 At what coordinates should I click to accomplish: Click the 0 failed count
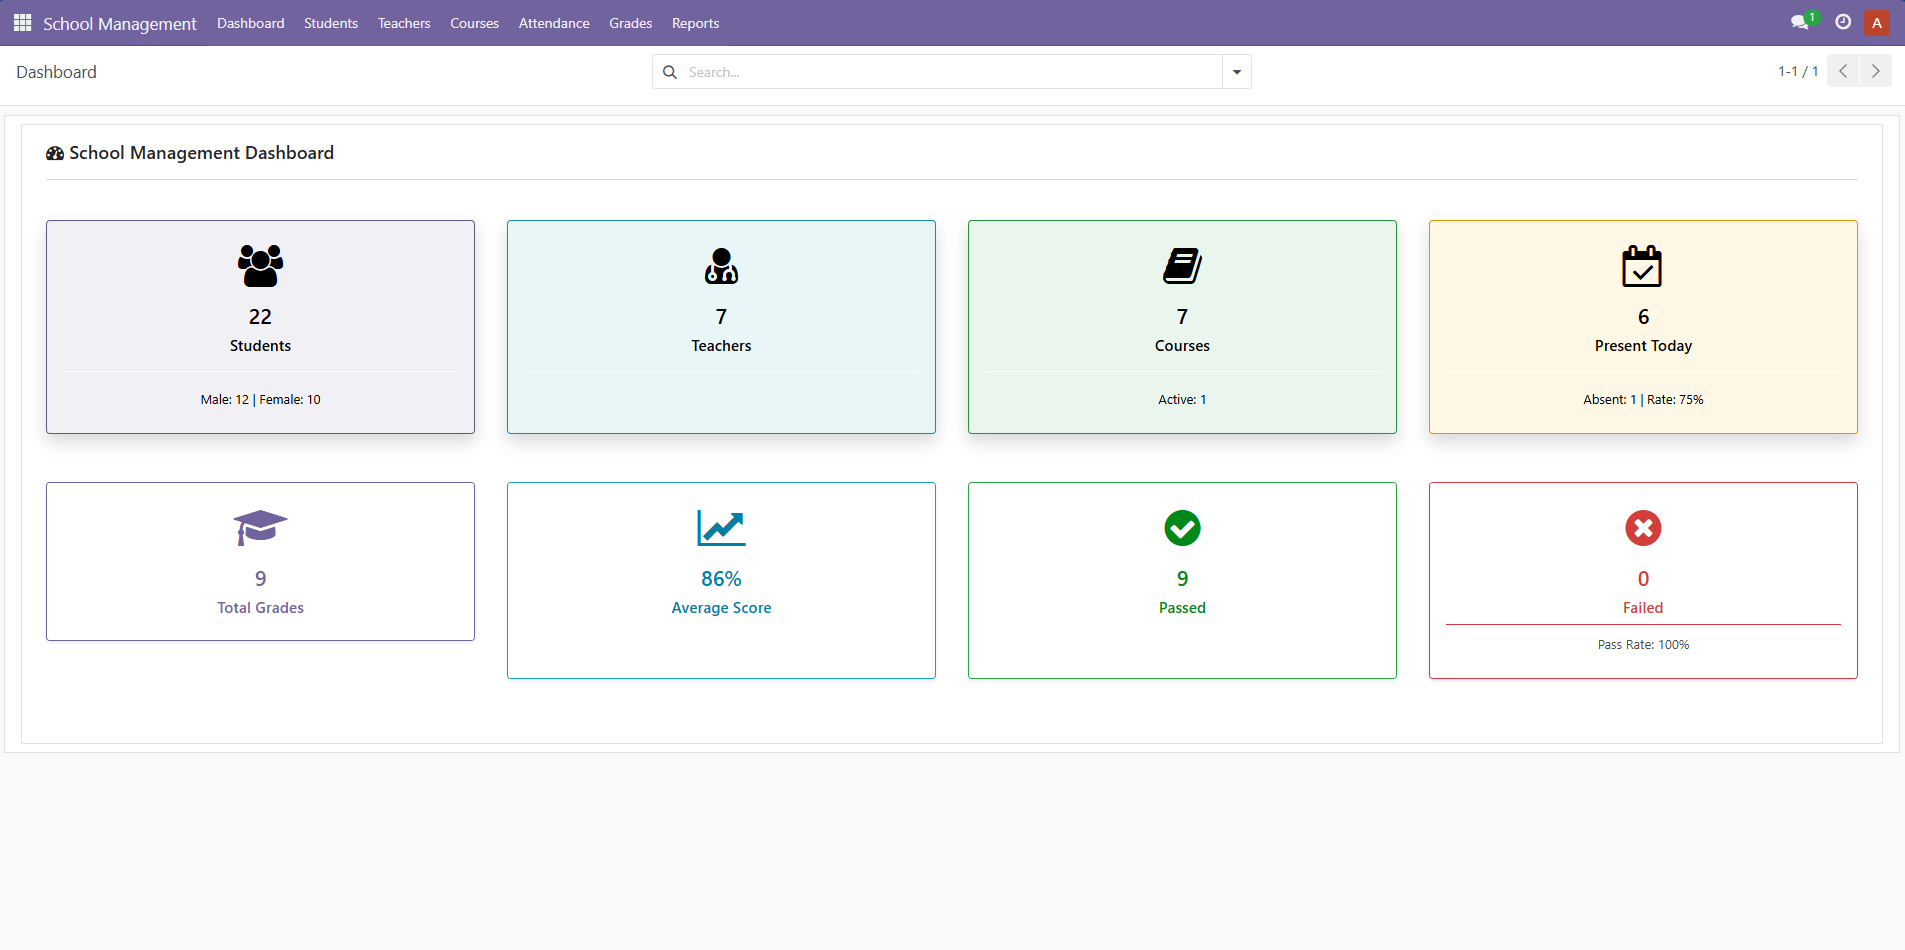[x=1643, y=578]
